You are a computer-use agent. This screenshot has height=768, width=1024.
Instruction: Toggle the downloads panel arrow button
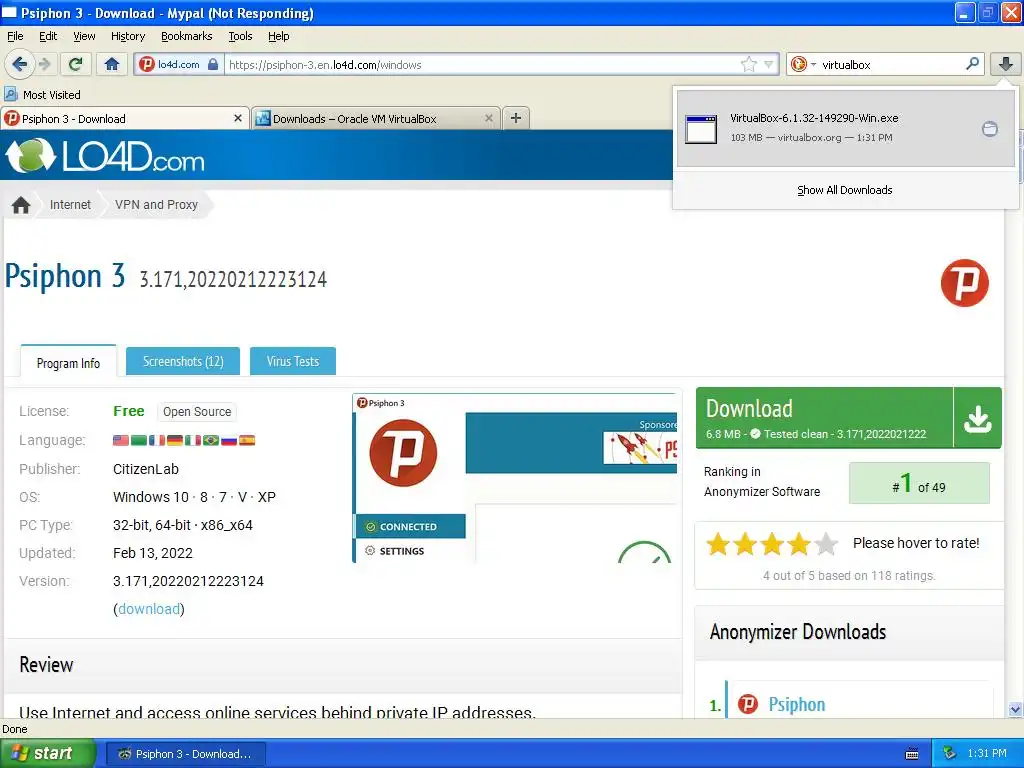pyautogui.click(x=1006, y=64)
